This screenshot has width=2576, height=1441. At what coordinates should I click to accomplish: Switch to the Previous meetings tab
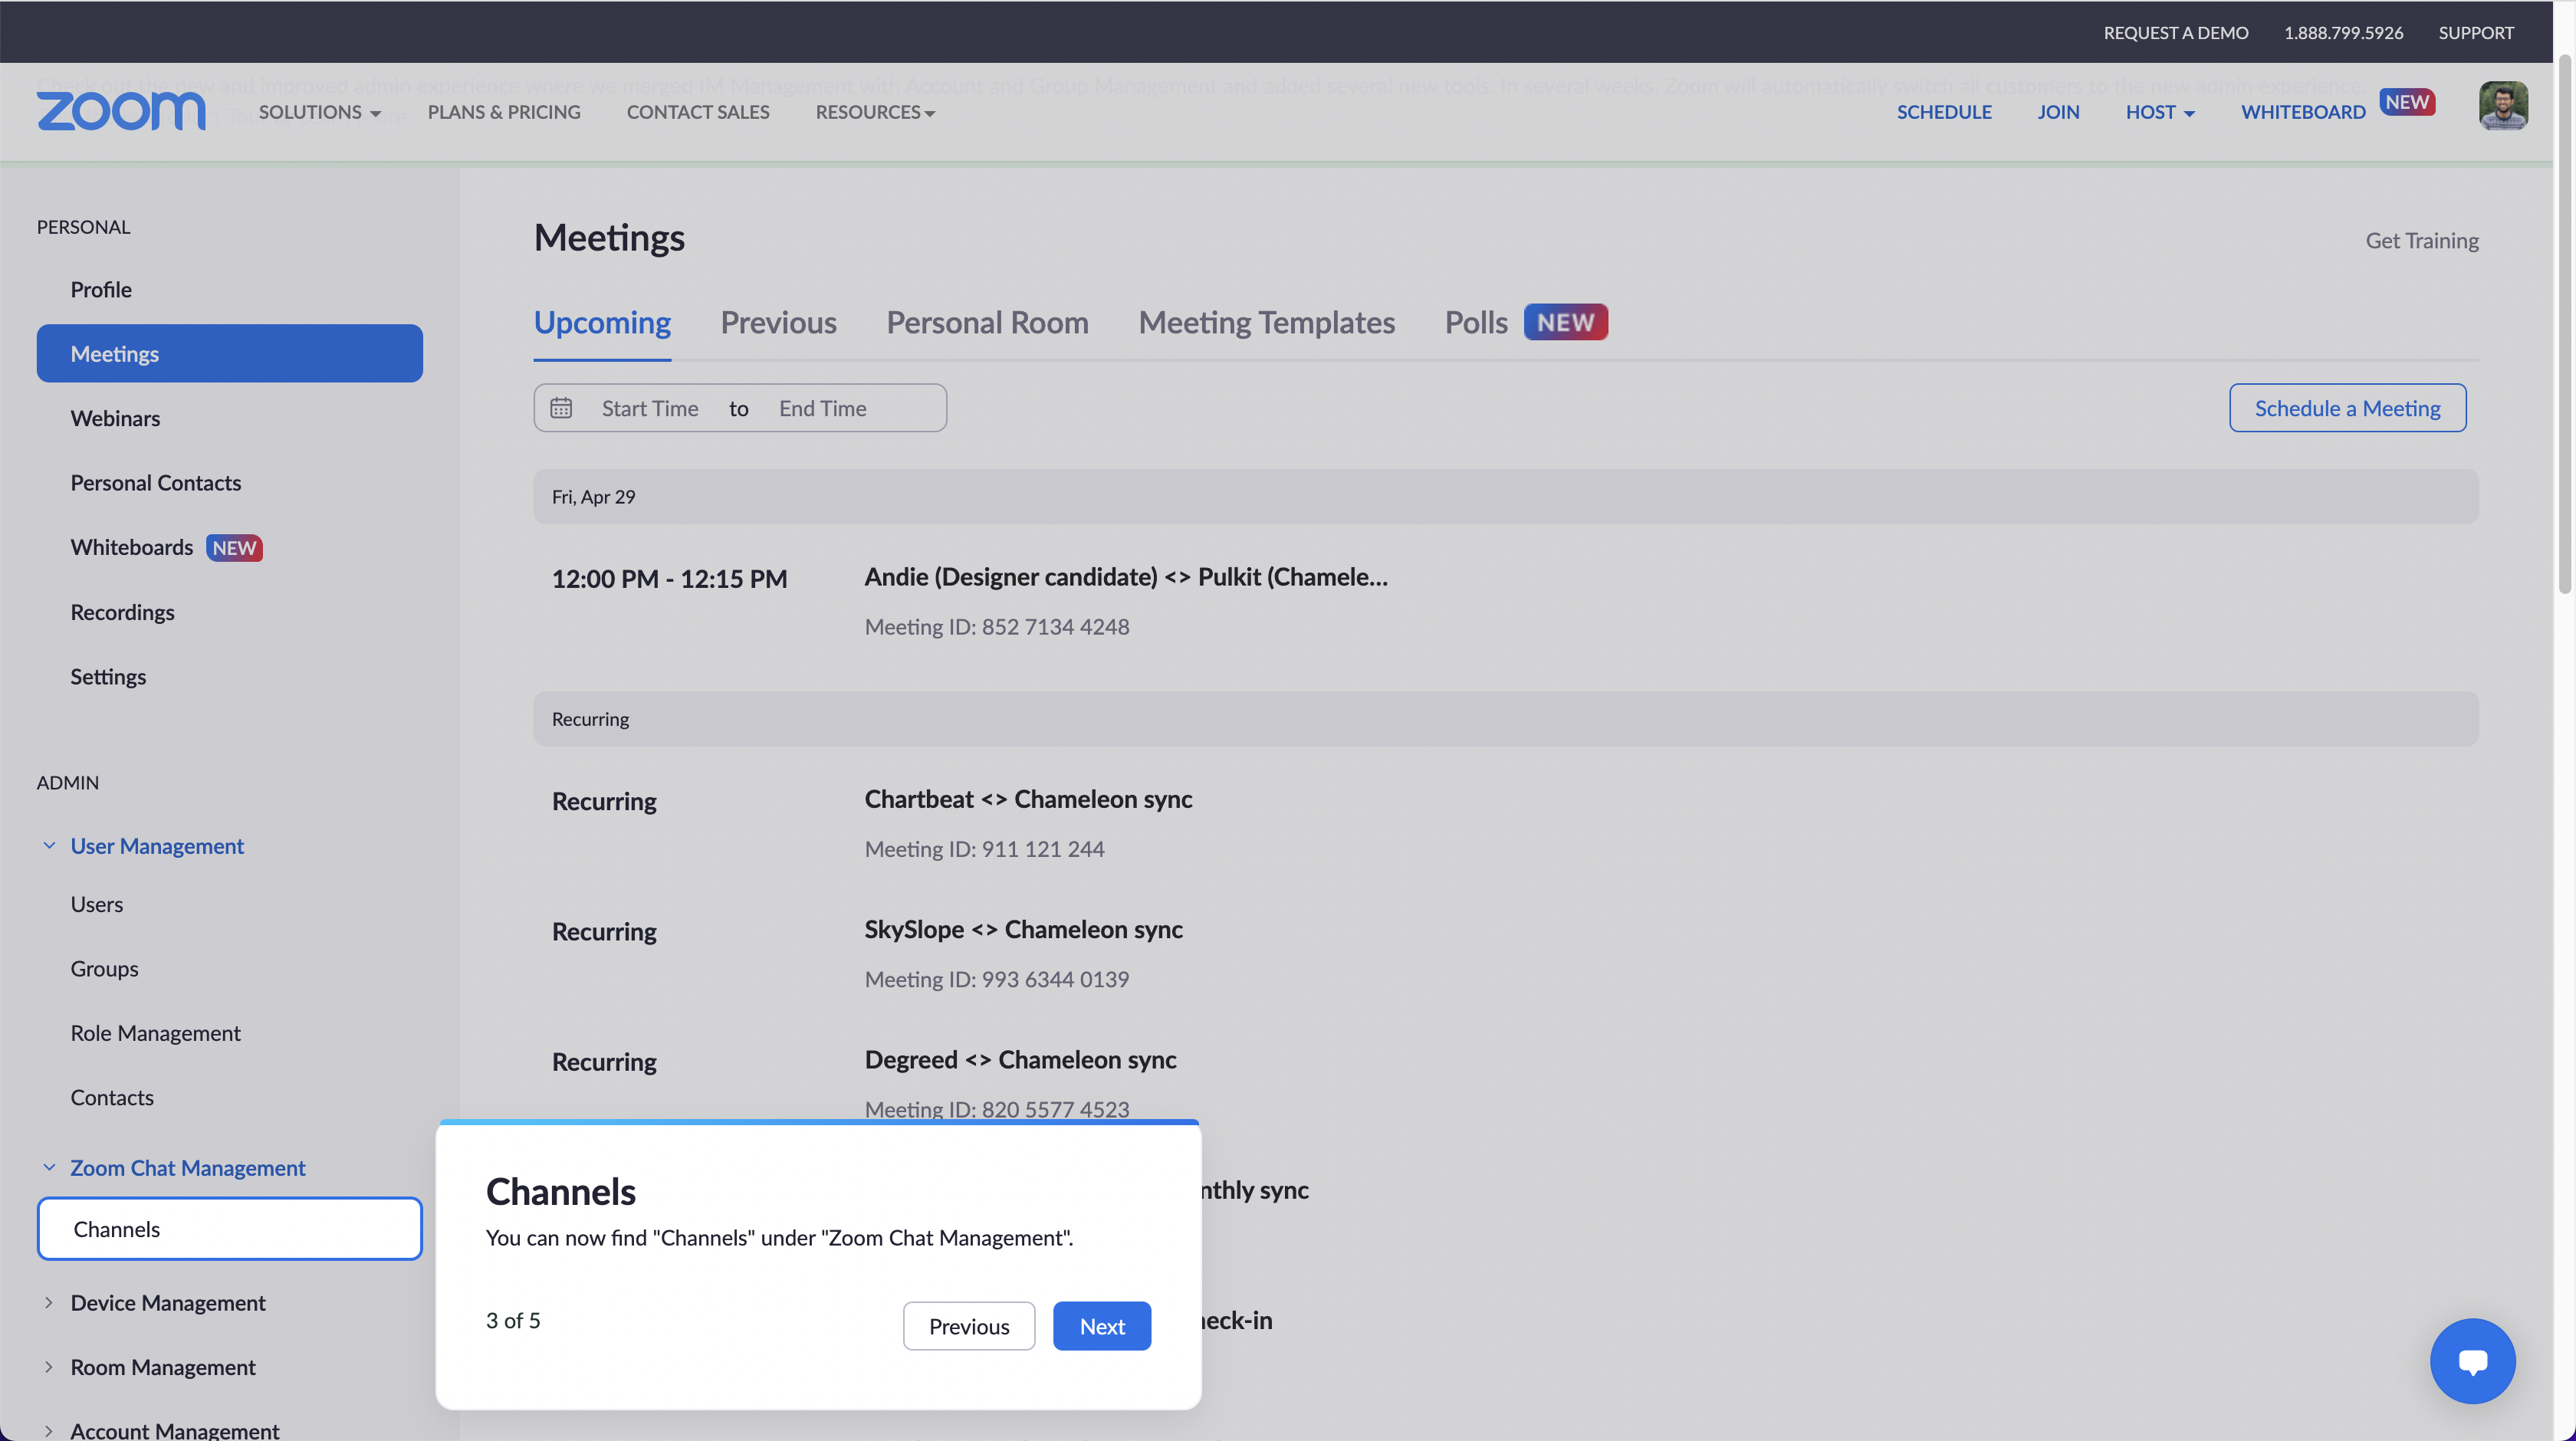click(778, 322)
